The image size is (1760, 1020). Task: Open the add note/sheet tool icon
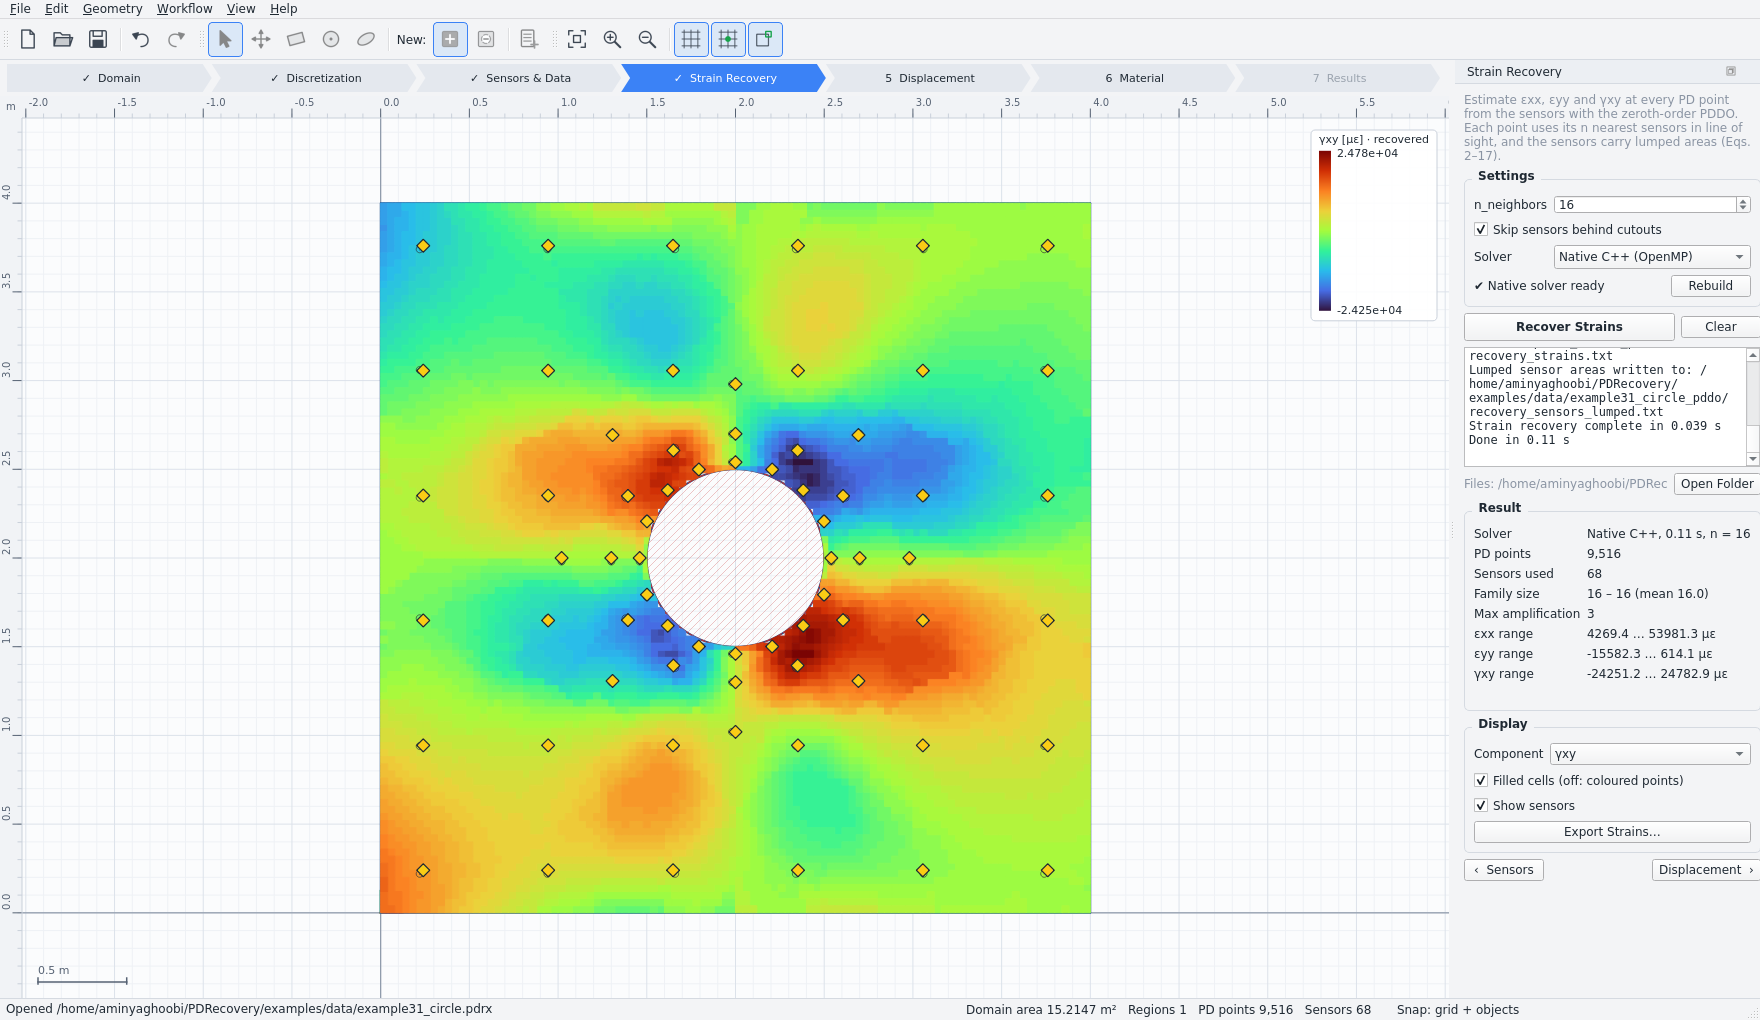click(529, 39)
